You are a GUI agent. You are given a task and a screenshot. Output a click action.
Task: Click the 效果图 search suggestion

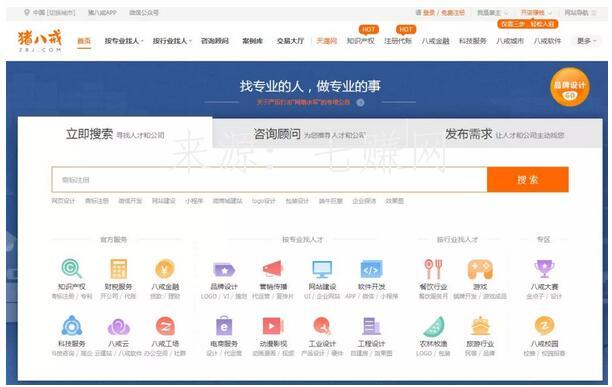click(x=395, y=201)
